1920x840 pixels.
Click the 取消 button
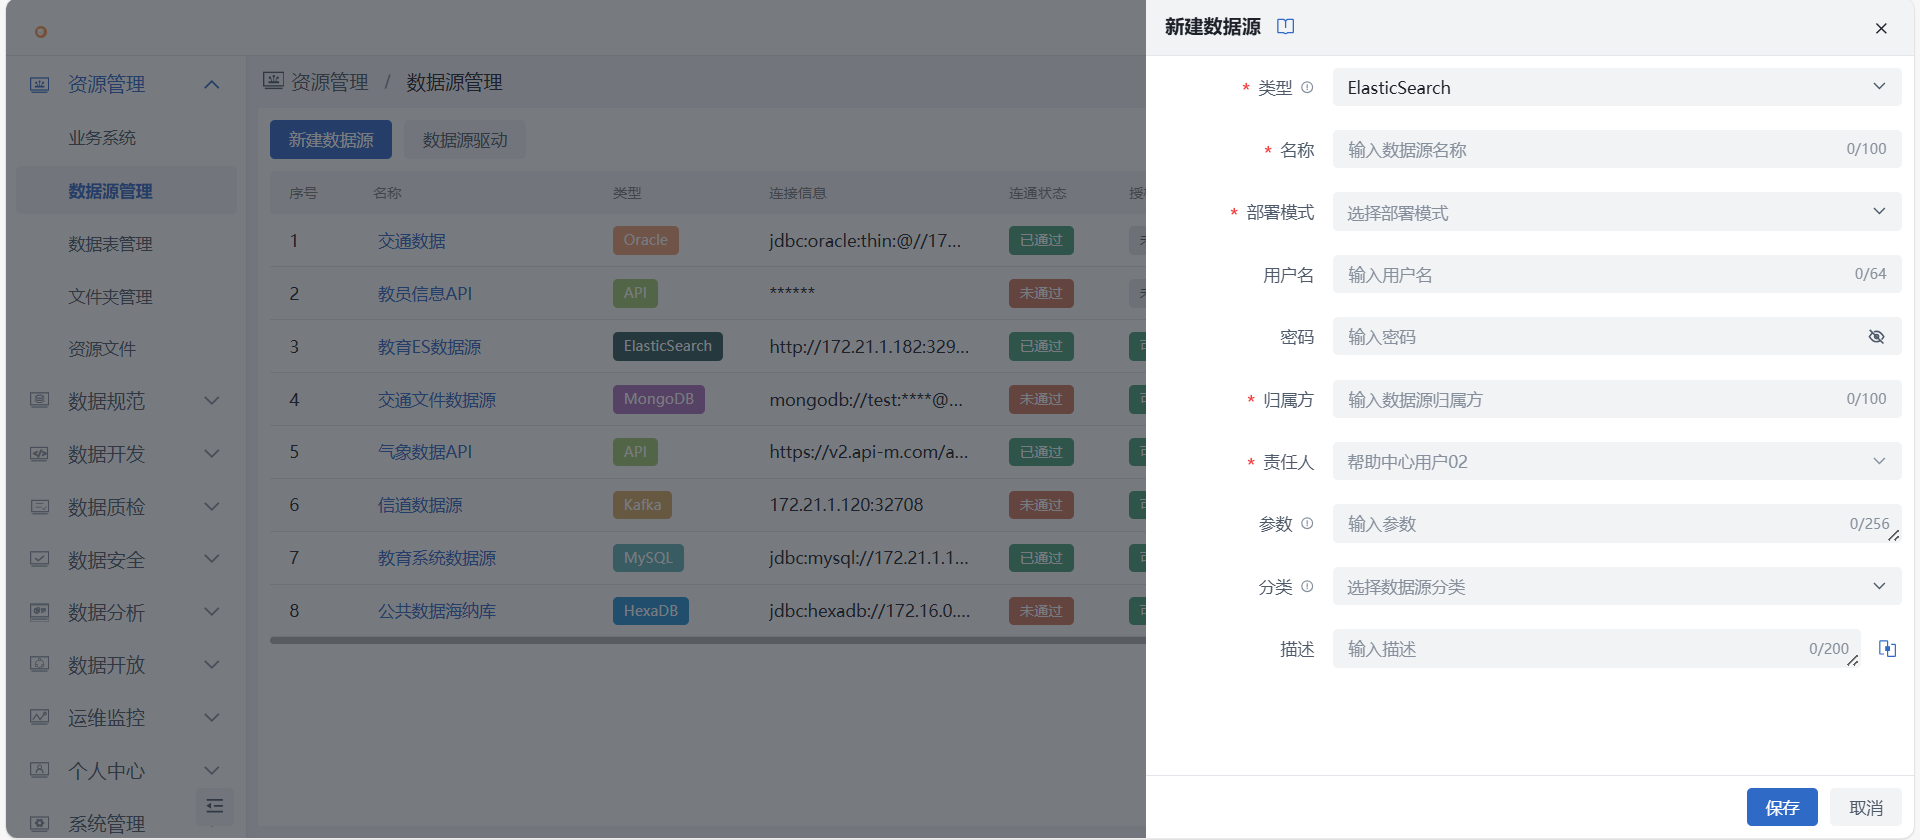point(1866,807)
